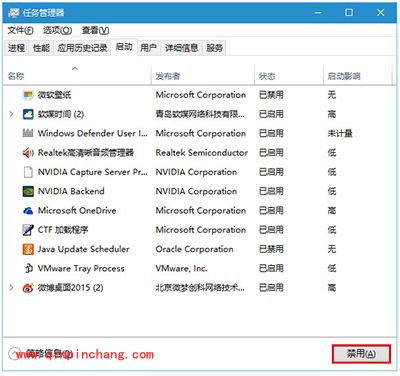Click the CTF 加载程序 icon
The image size is (400, 376).
tap(28, 230)
